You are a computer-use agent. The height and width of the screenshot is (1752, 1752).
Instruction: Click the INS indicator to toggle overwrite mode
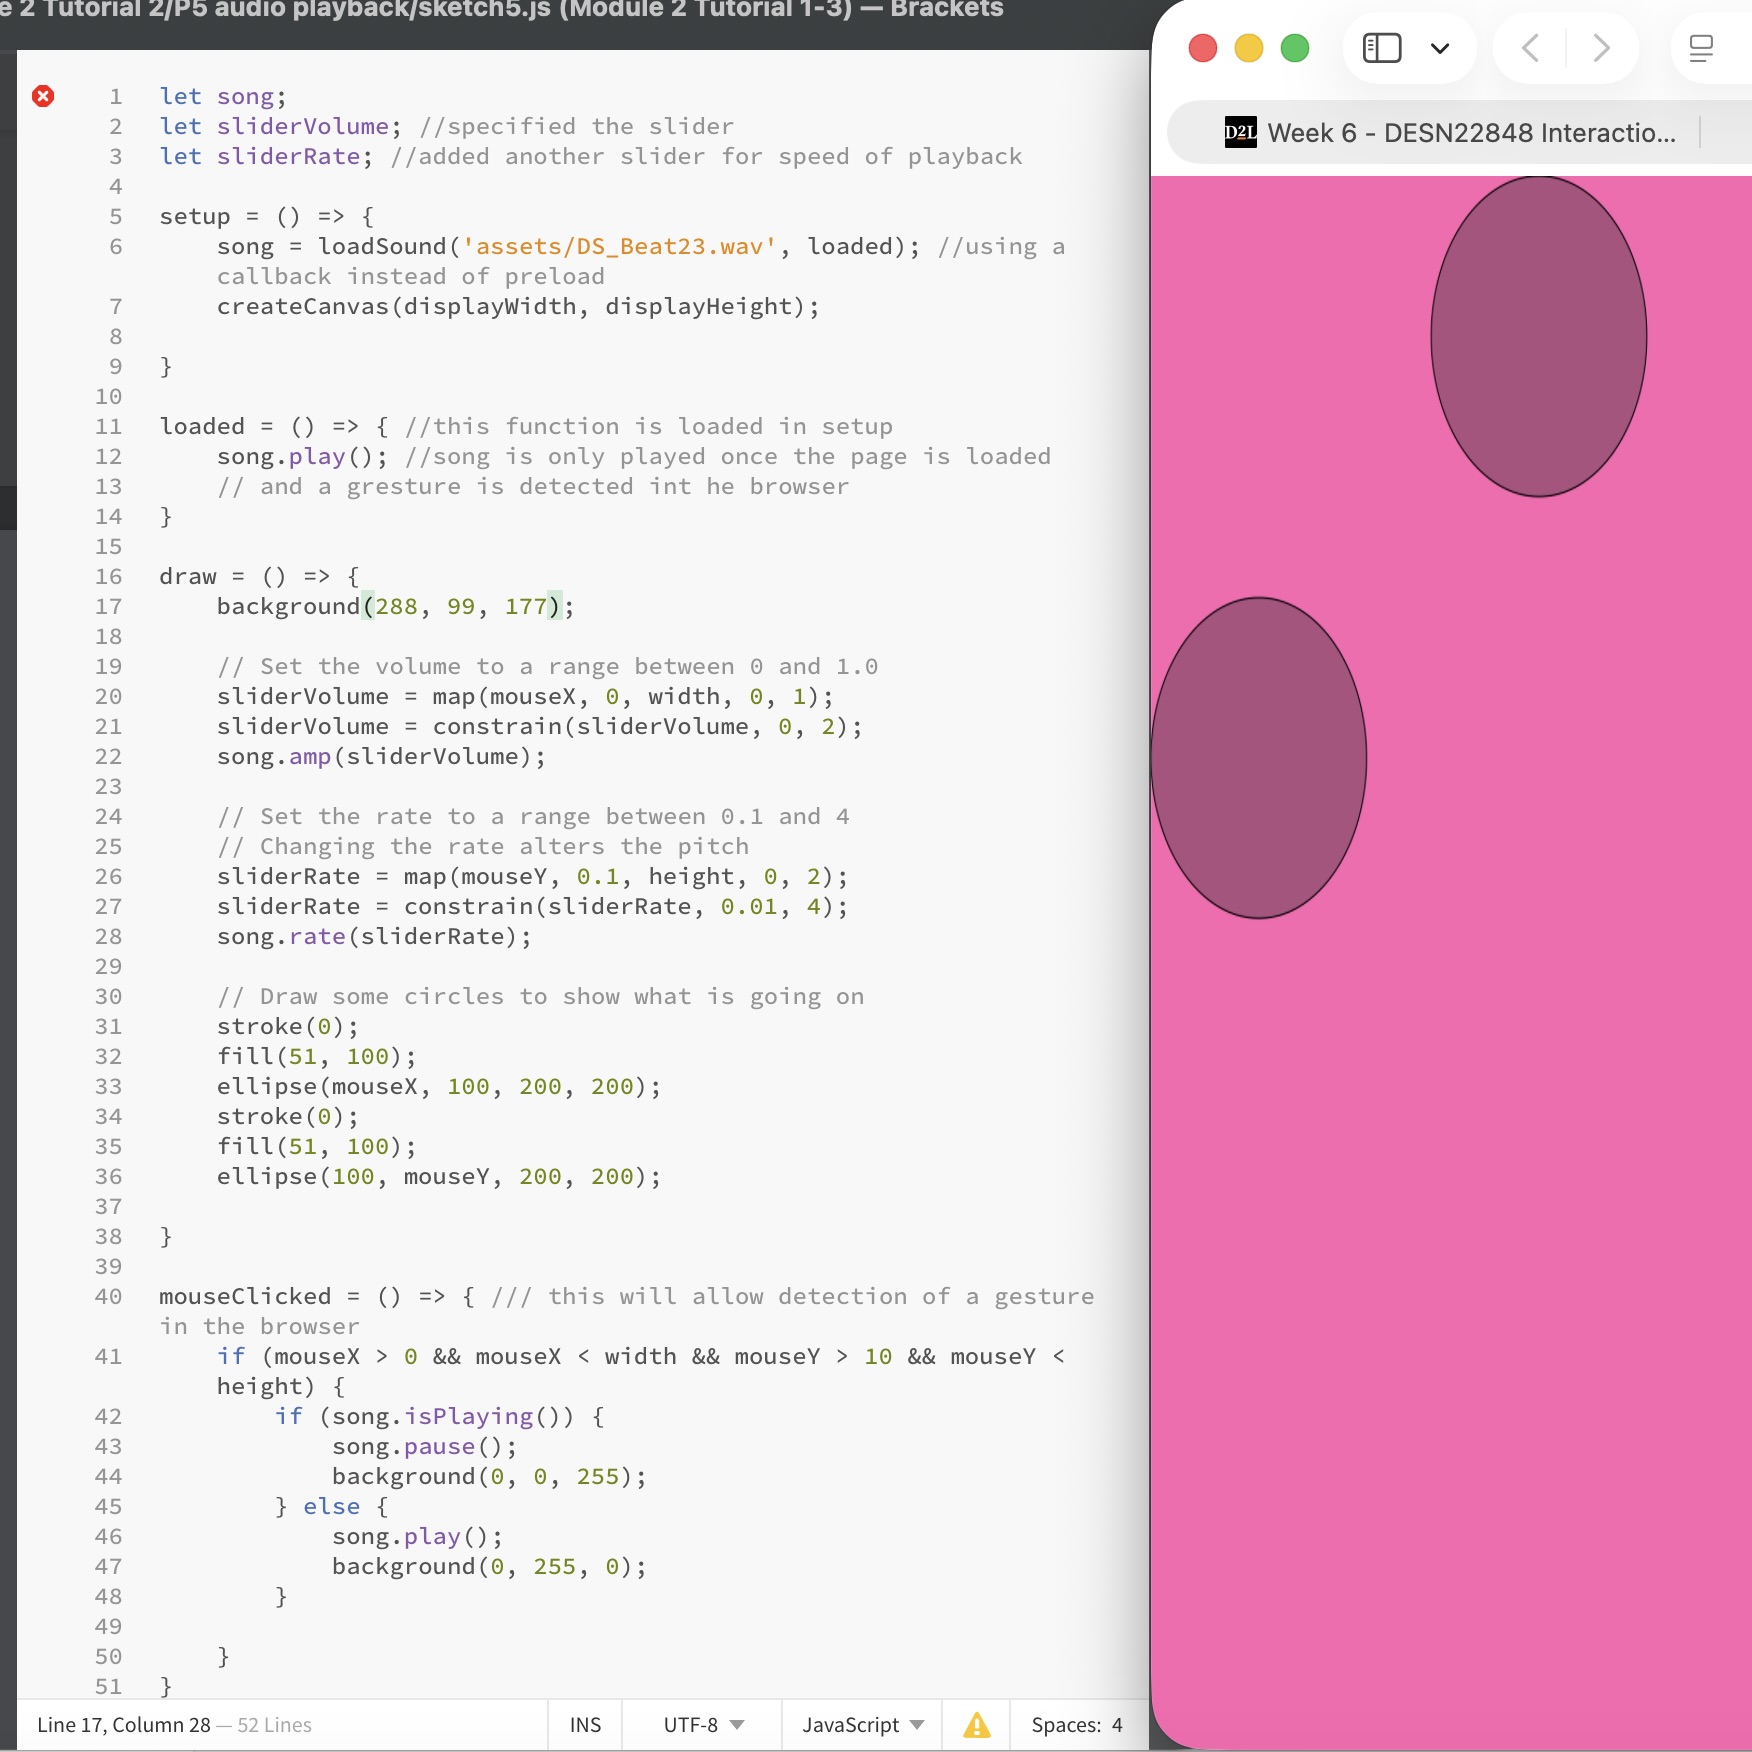585,1725
